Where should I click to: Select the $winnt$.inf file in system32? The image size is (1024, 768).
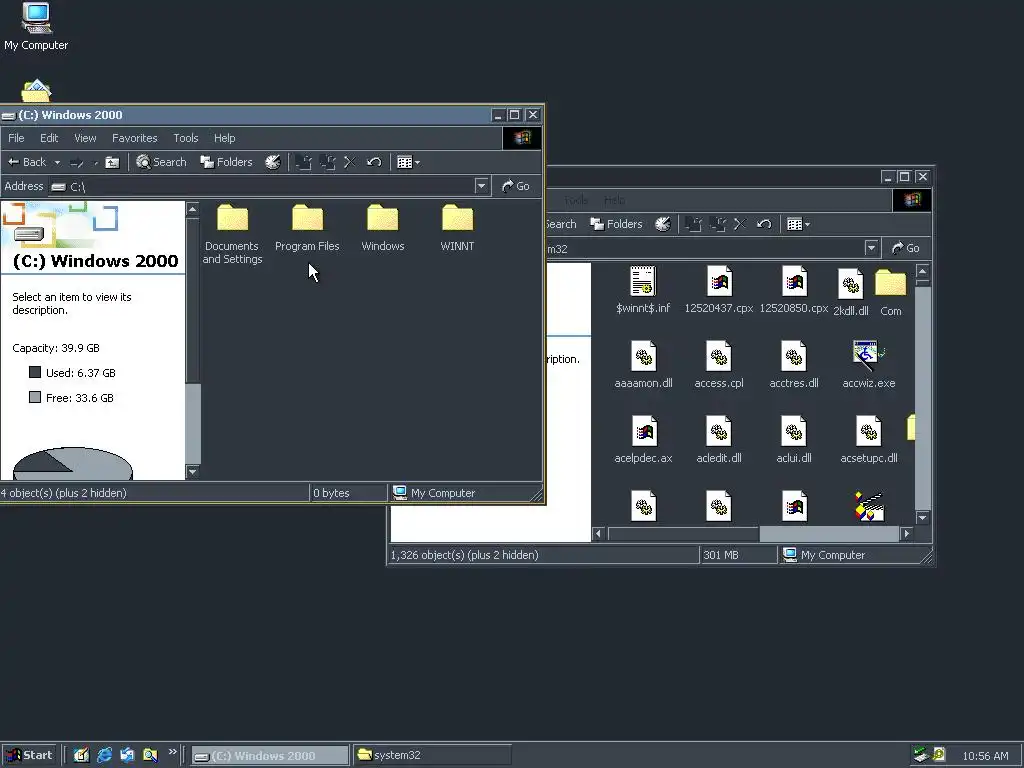(643, 290)
